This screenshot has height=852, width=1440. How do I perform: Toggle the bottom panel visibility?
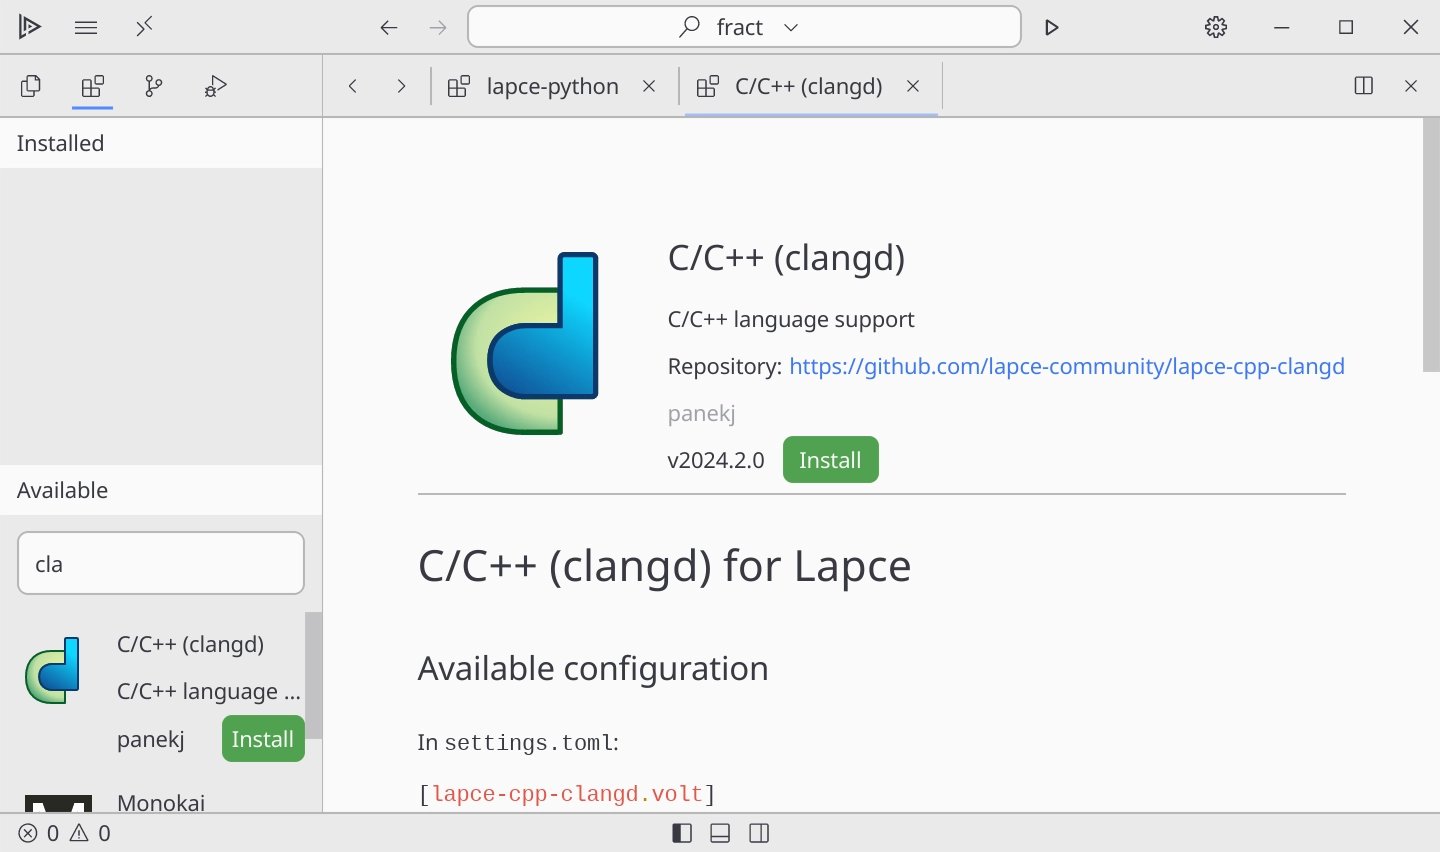(x=720, y=833)
